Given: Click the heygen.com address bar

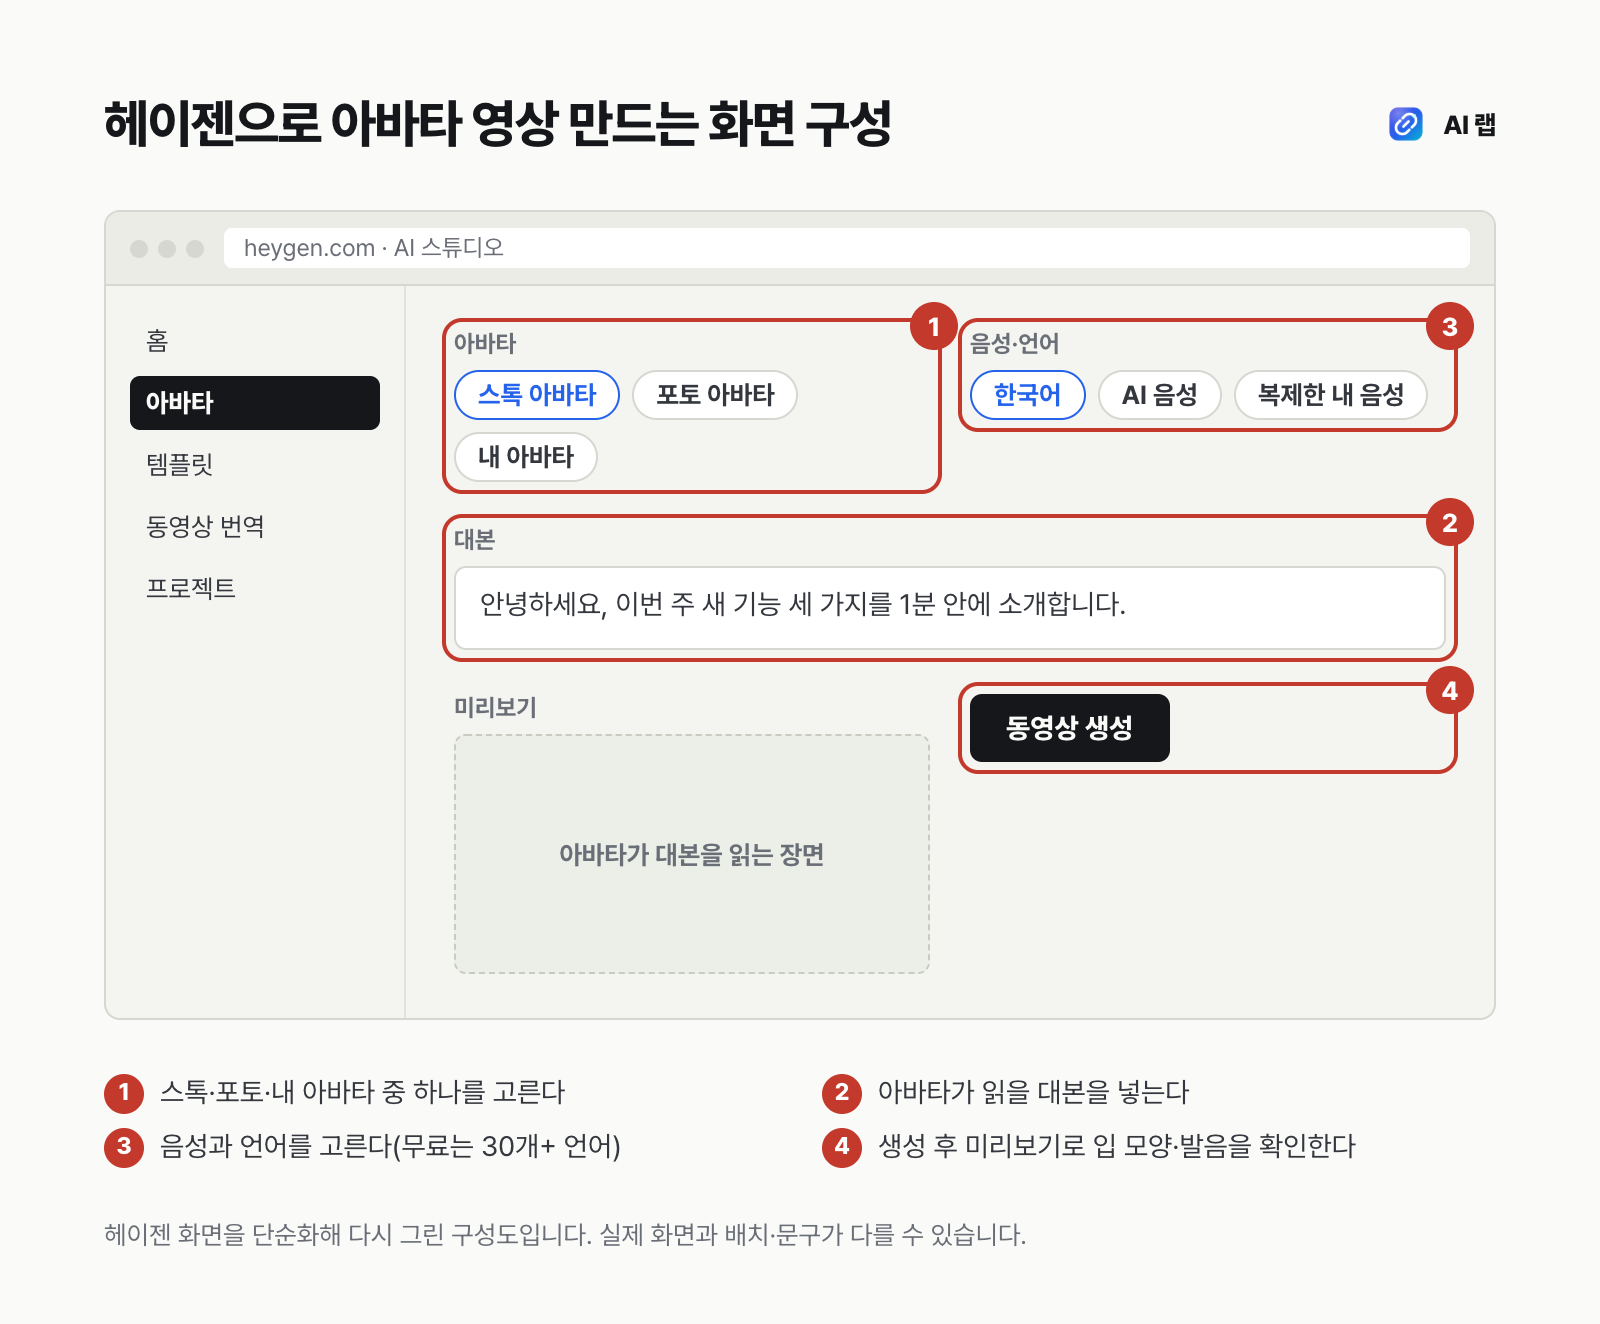Looking at the screenshot, I should (x=847, y=248).
